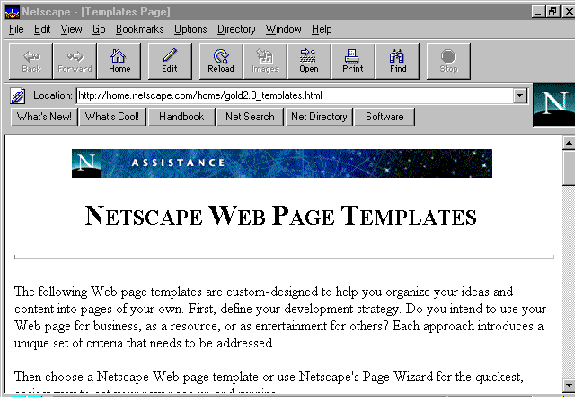Click the What's New! directory button
This screenshot has width=575, height=397.
coord(44,117)
